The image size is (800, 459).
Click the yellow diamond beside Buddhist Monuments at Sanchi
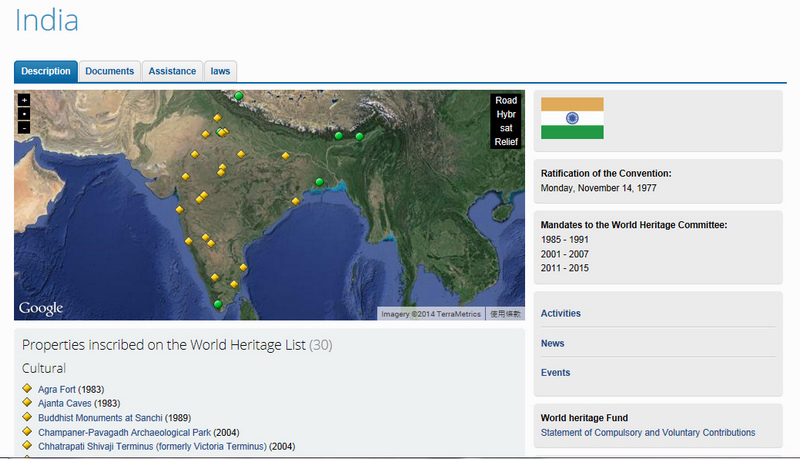tap(28, 417)
